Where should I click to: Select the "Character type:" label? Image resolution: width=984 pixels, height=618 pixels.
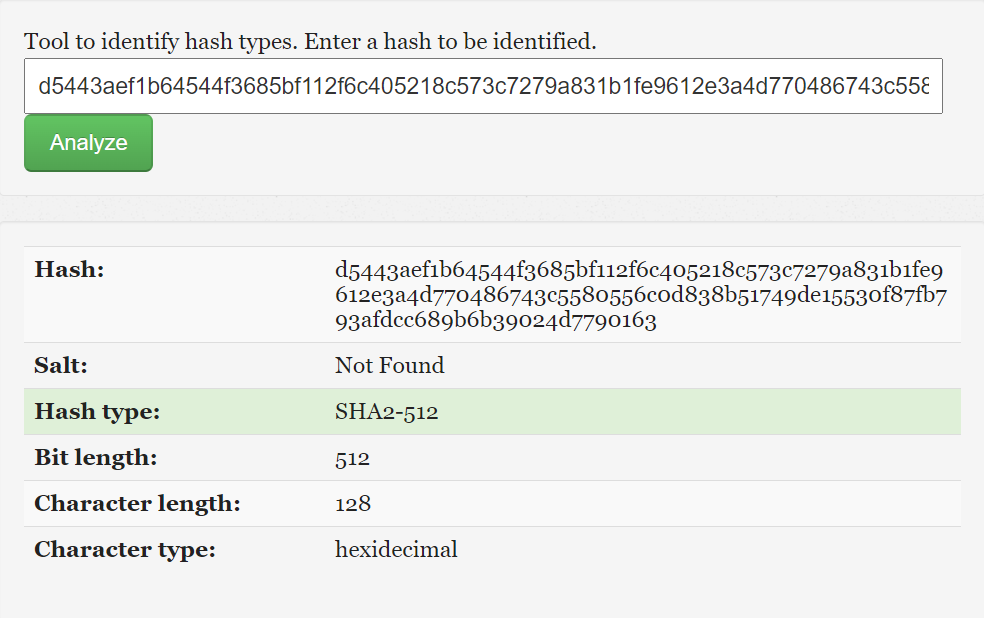click(125, 550)
